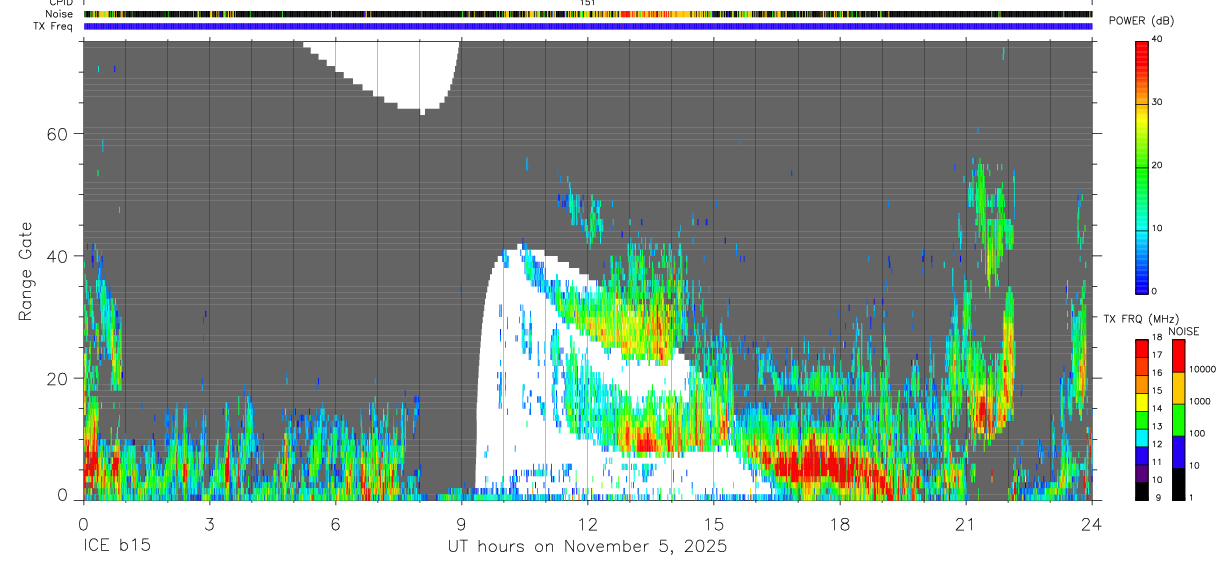Click the 16 label on the TX frequency legend
The image size is (1228, 567).
1158,373
